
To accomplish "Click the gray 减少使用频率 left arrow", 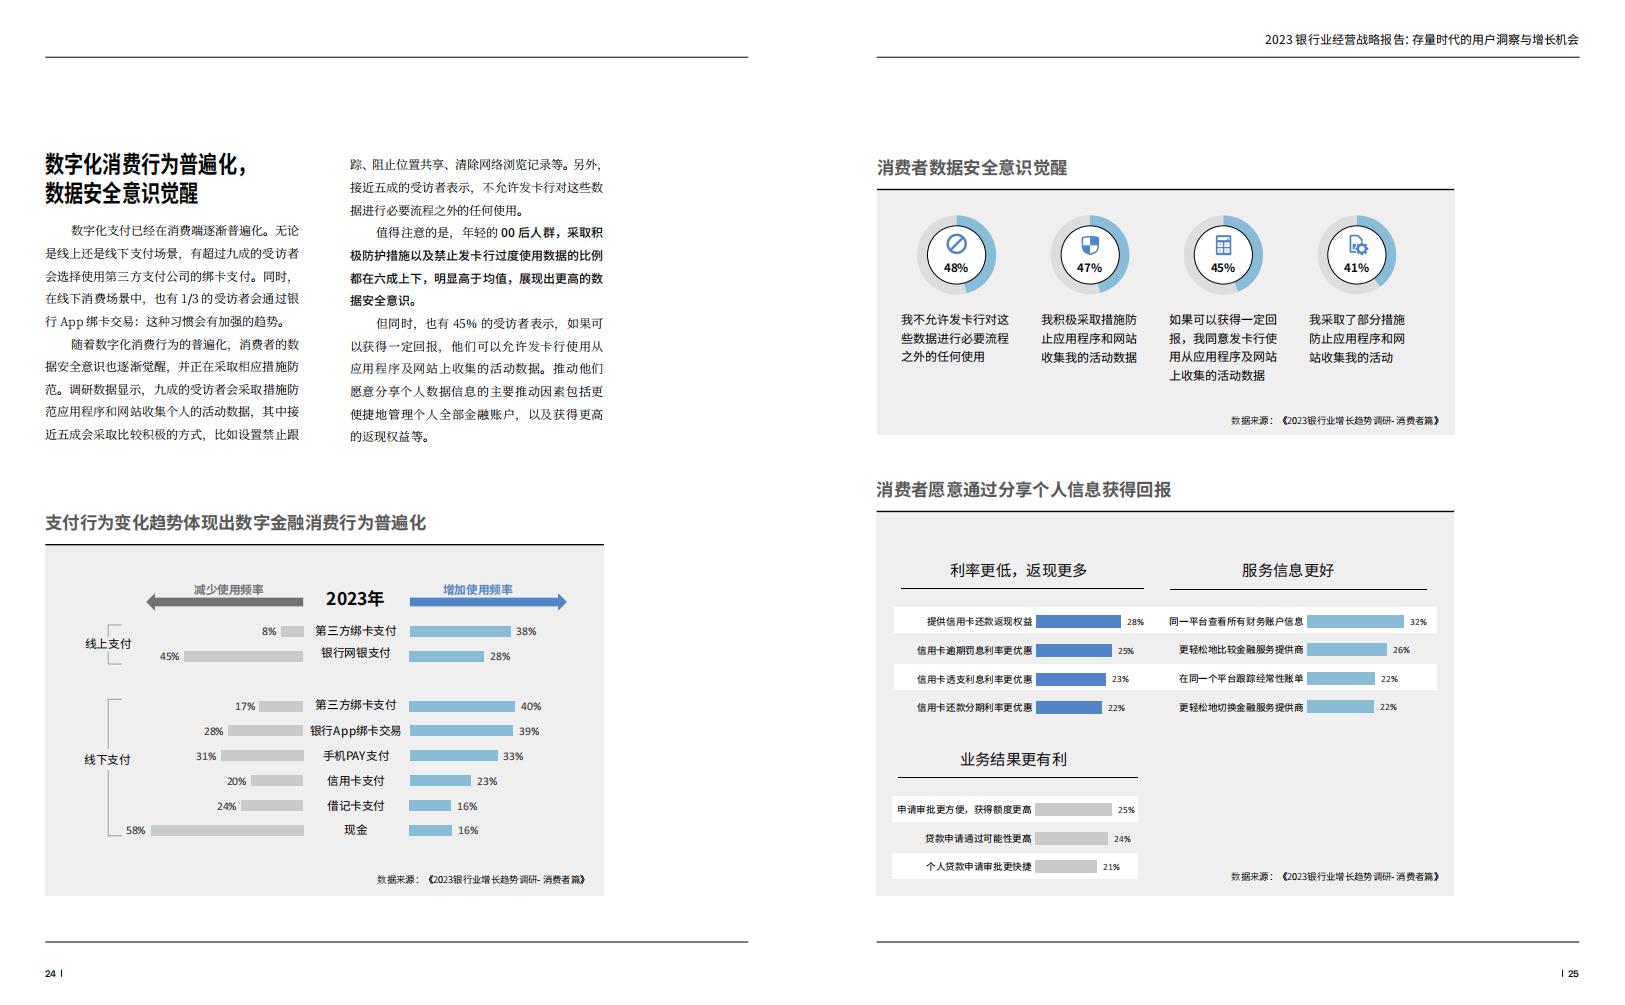I will [x=225, y=601].
